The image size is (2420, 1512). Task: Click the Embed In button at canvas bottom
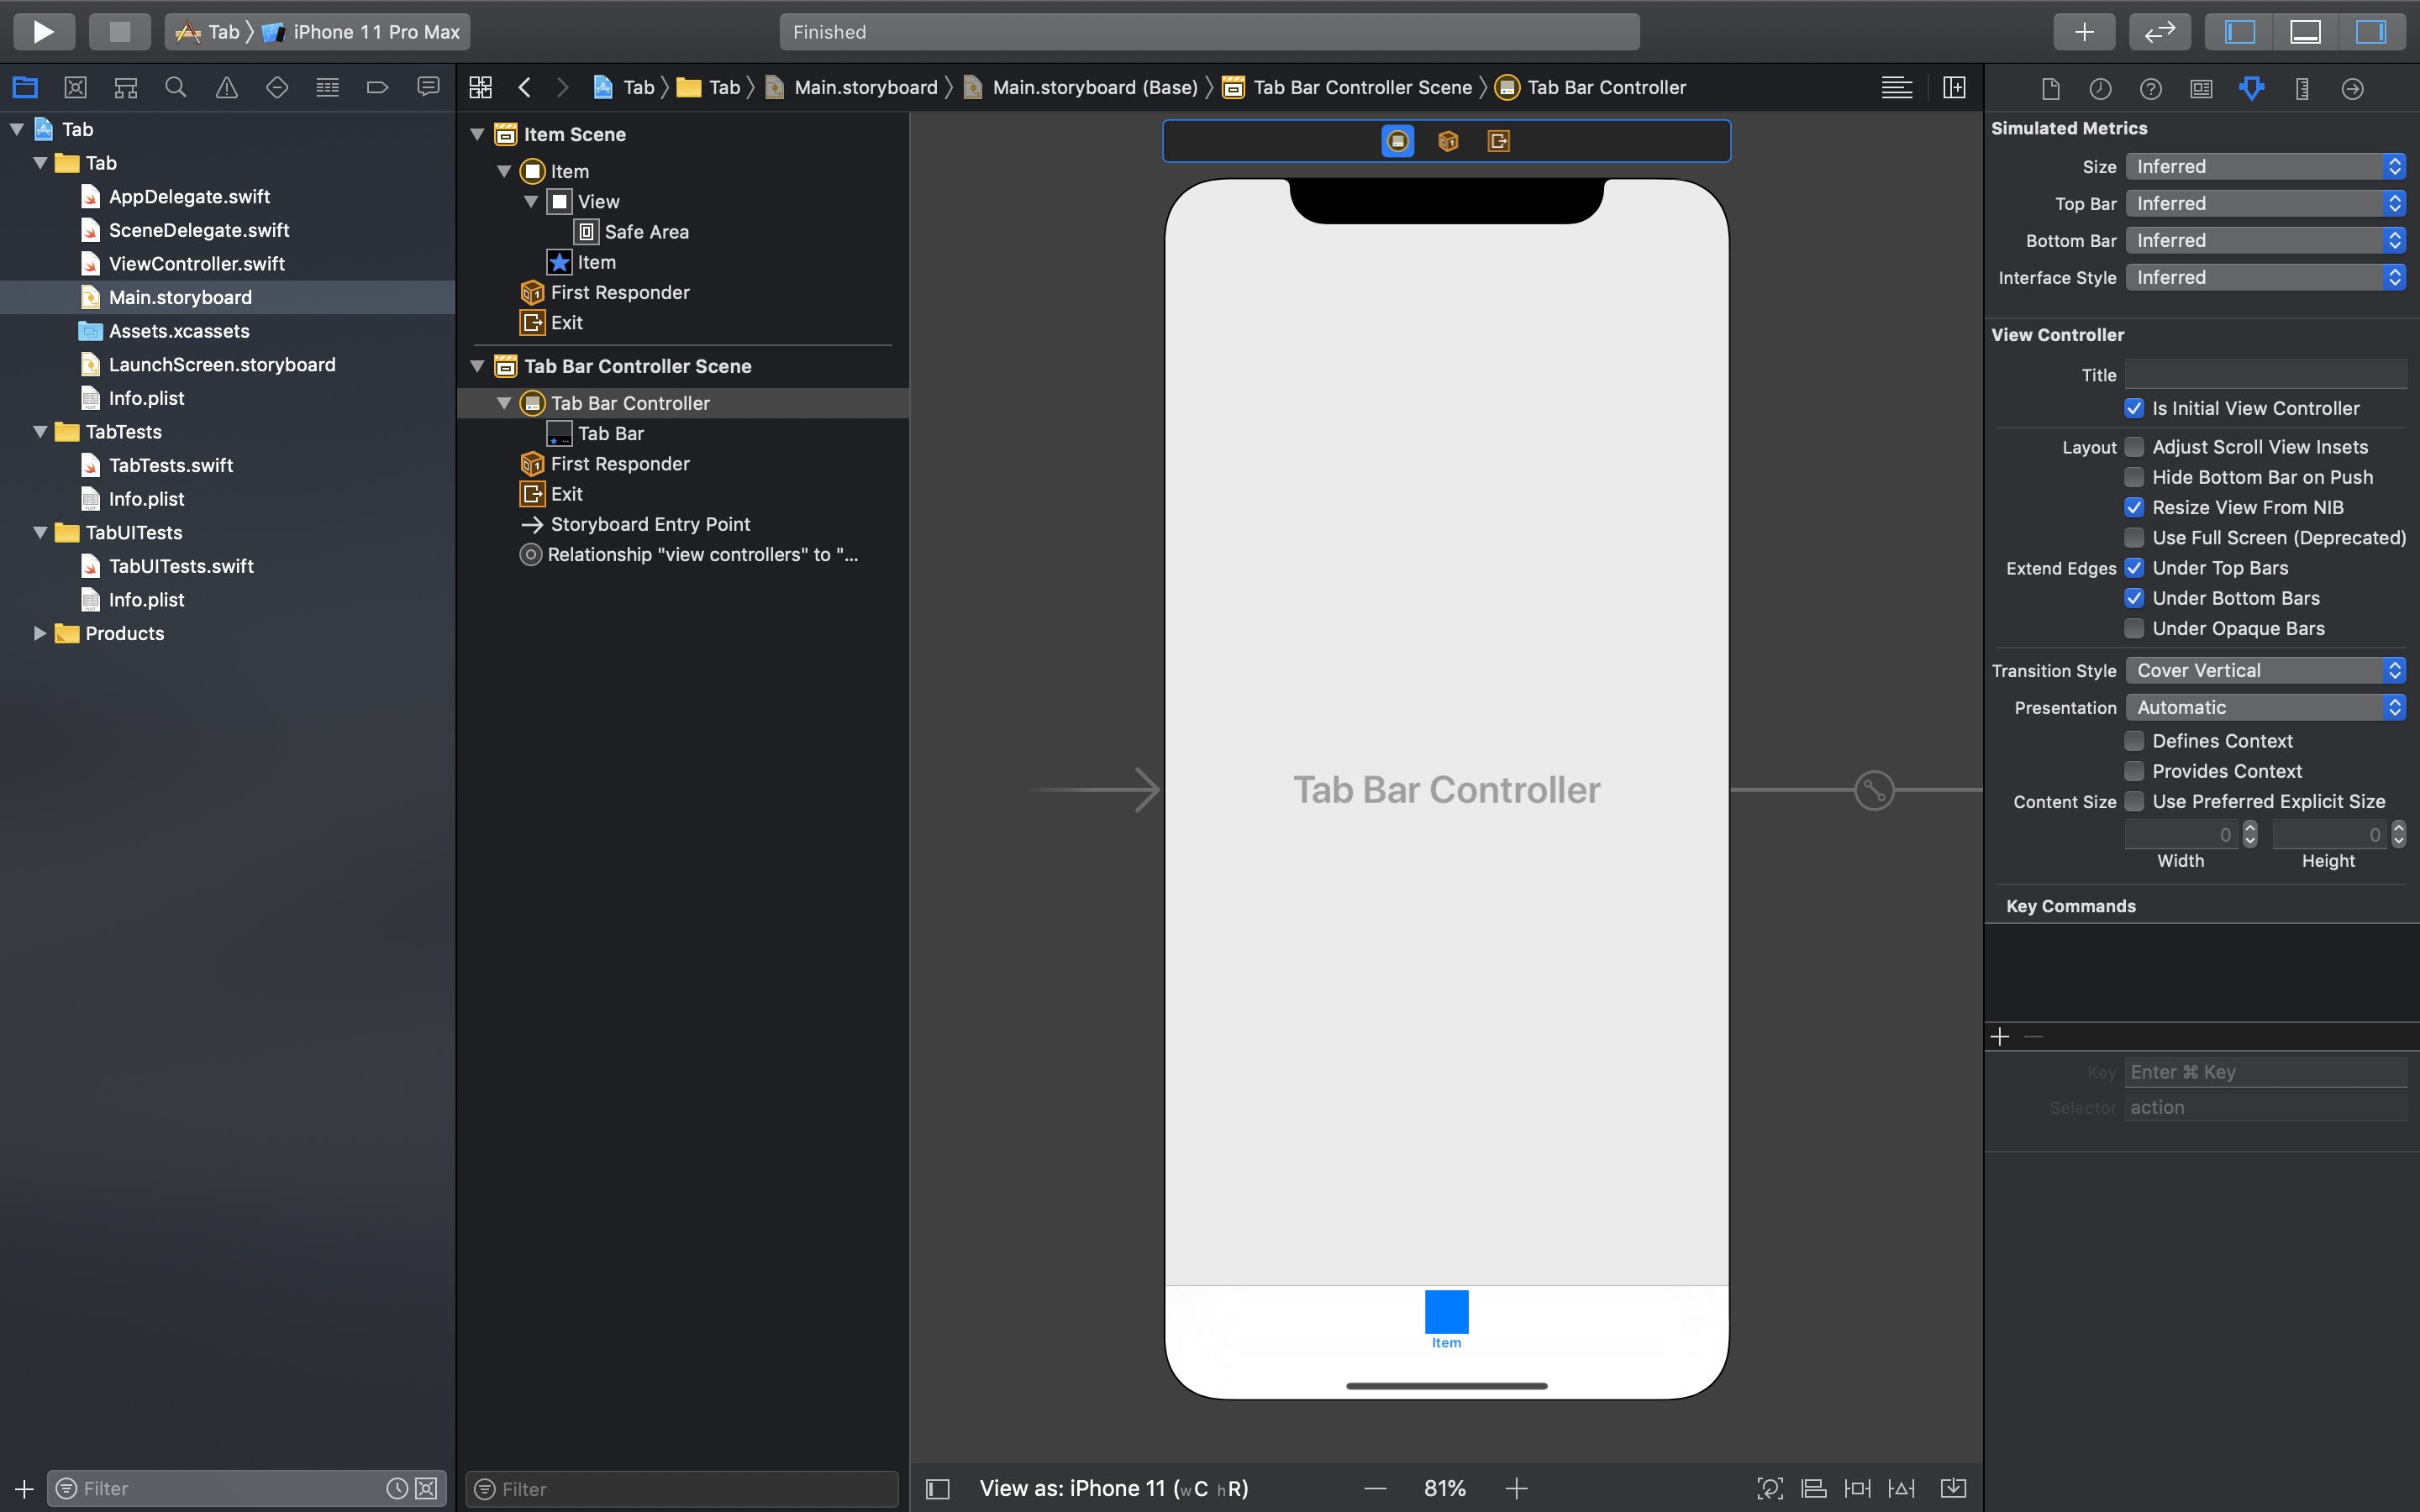(1952, 1488)
